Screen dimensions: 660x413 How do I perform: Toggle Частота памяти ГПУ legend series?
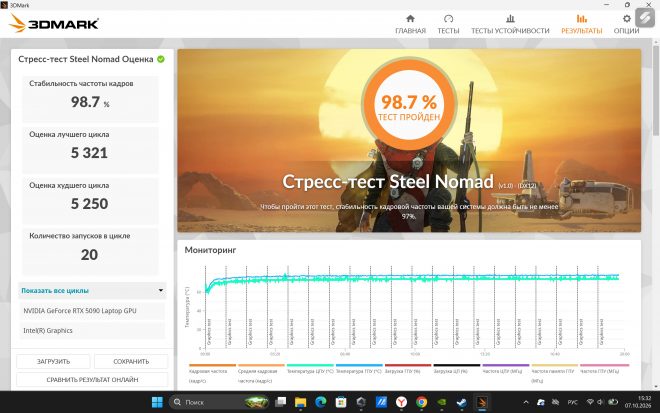click(554, 373)
